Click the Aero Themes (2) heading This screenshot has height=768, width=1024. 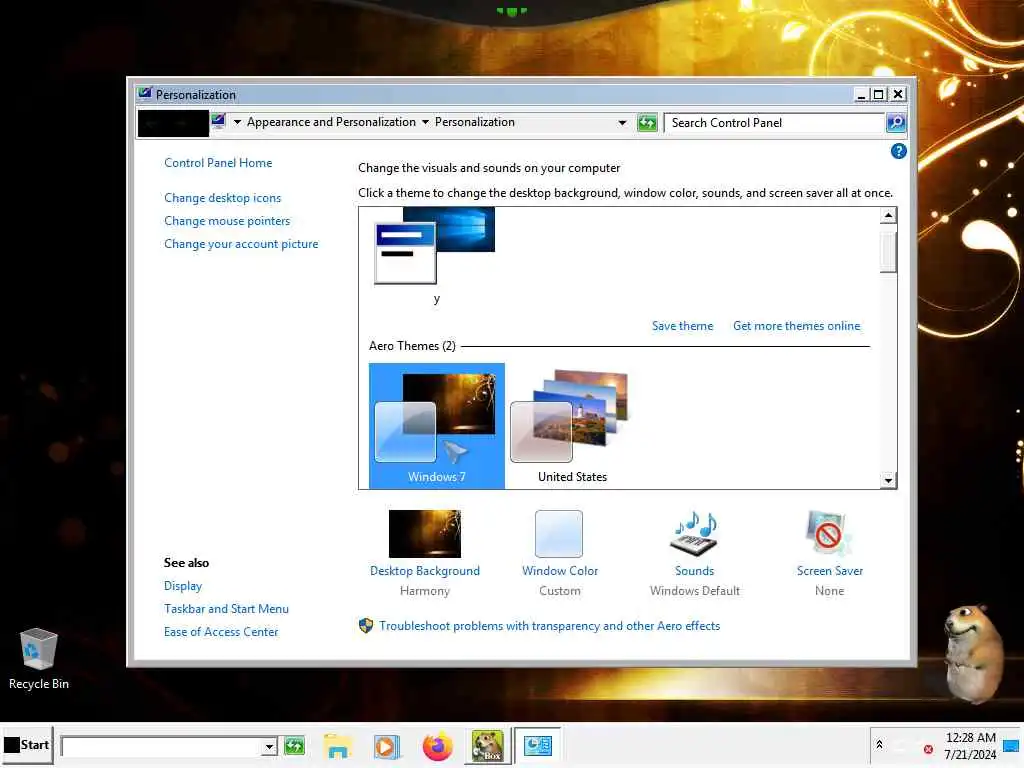(412, 346)
